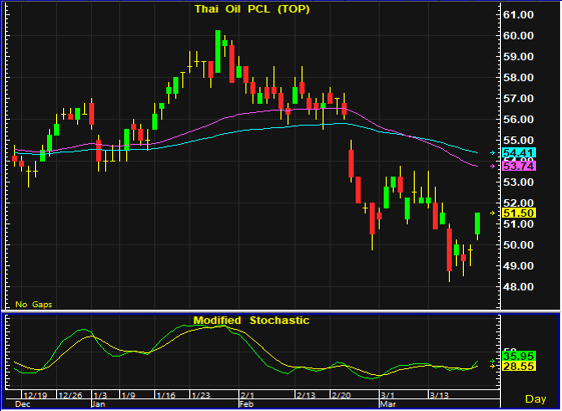
Task: Click the 2/13 date label
Action: [306, 395]
